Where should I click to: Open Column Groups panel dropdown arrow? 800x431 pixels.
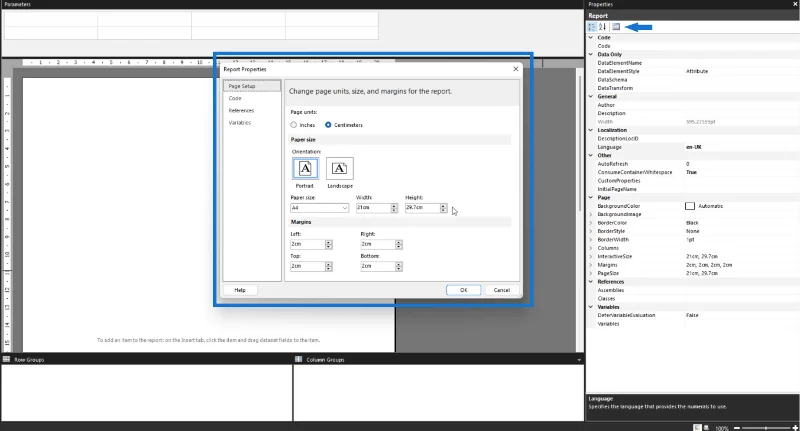[x=579, y=360]
